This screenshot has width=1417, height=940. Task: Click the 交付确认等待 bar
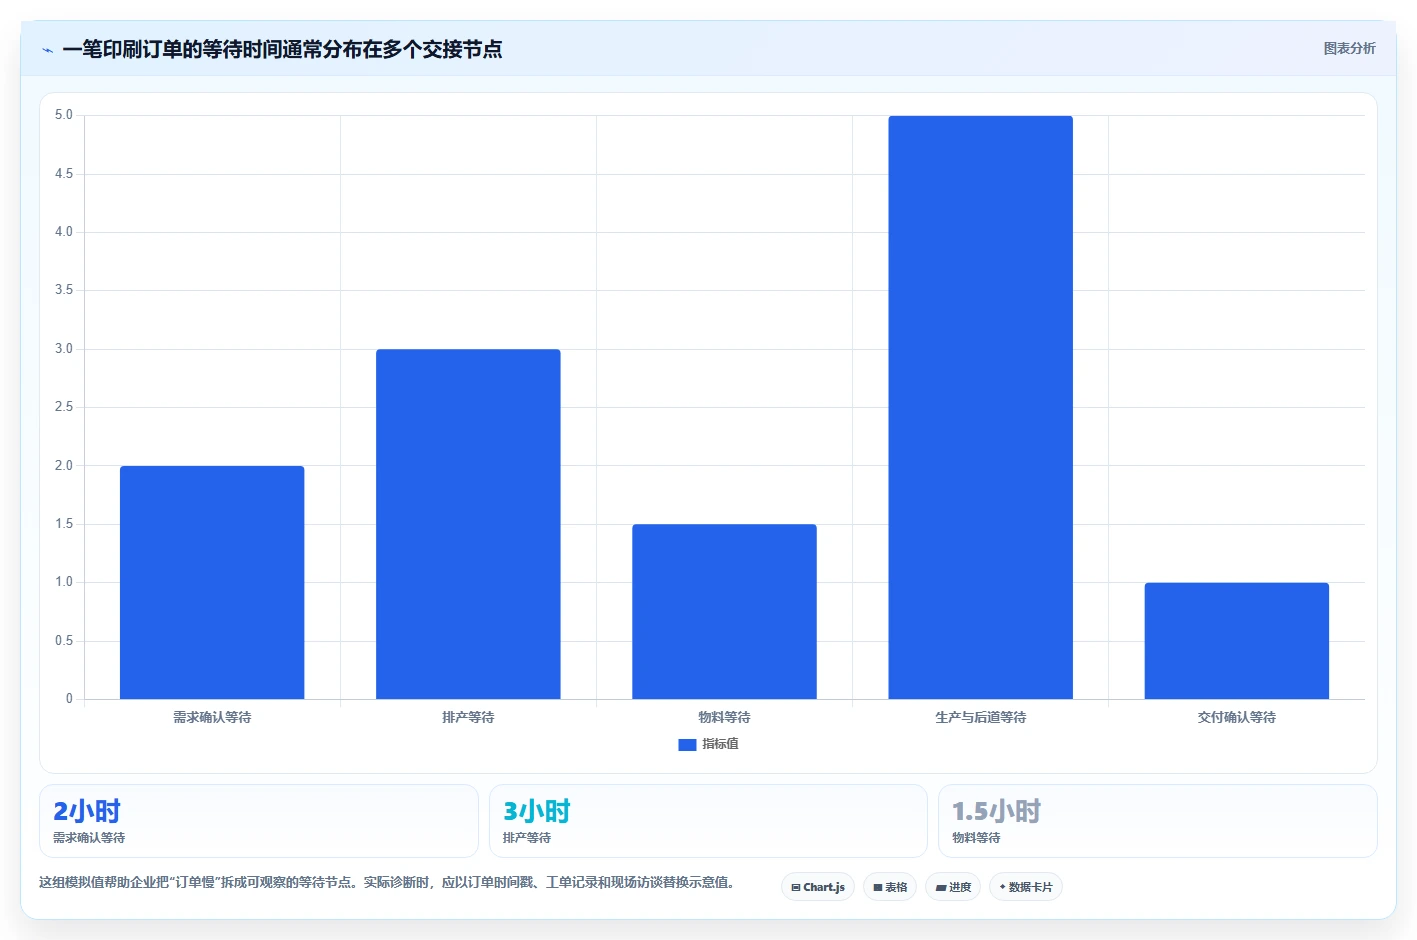click(1237, 641)
